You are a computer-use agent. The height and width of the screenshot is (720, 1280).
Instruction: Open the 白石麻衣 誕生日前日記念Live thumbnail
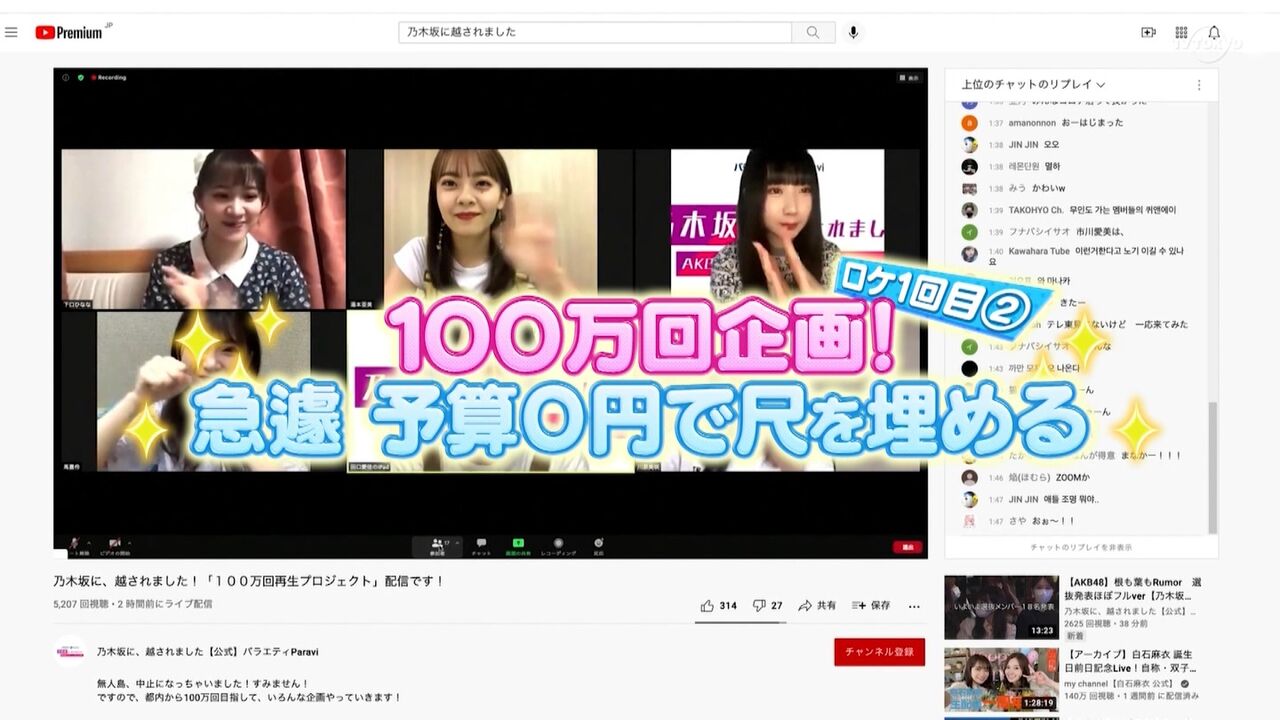pos(1001,680)
